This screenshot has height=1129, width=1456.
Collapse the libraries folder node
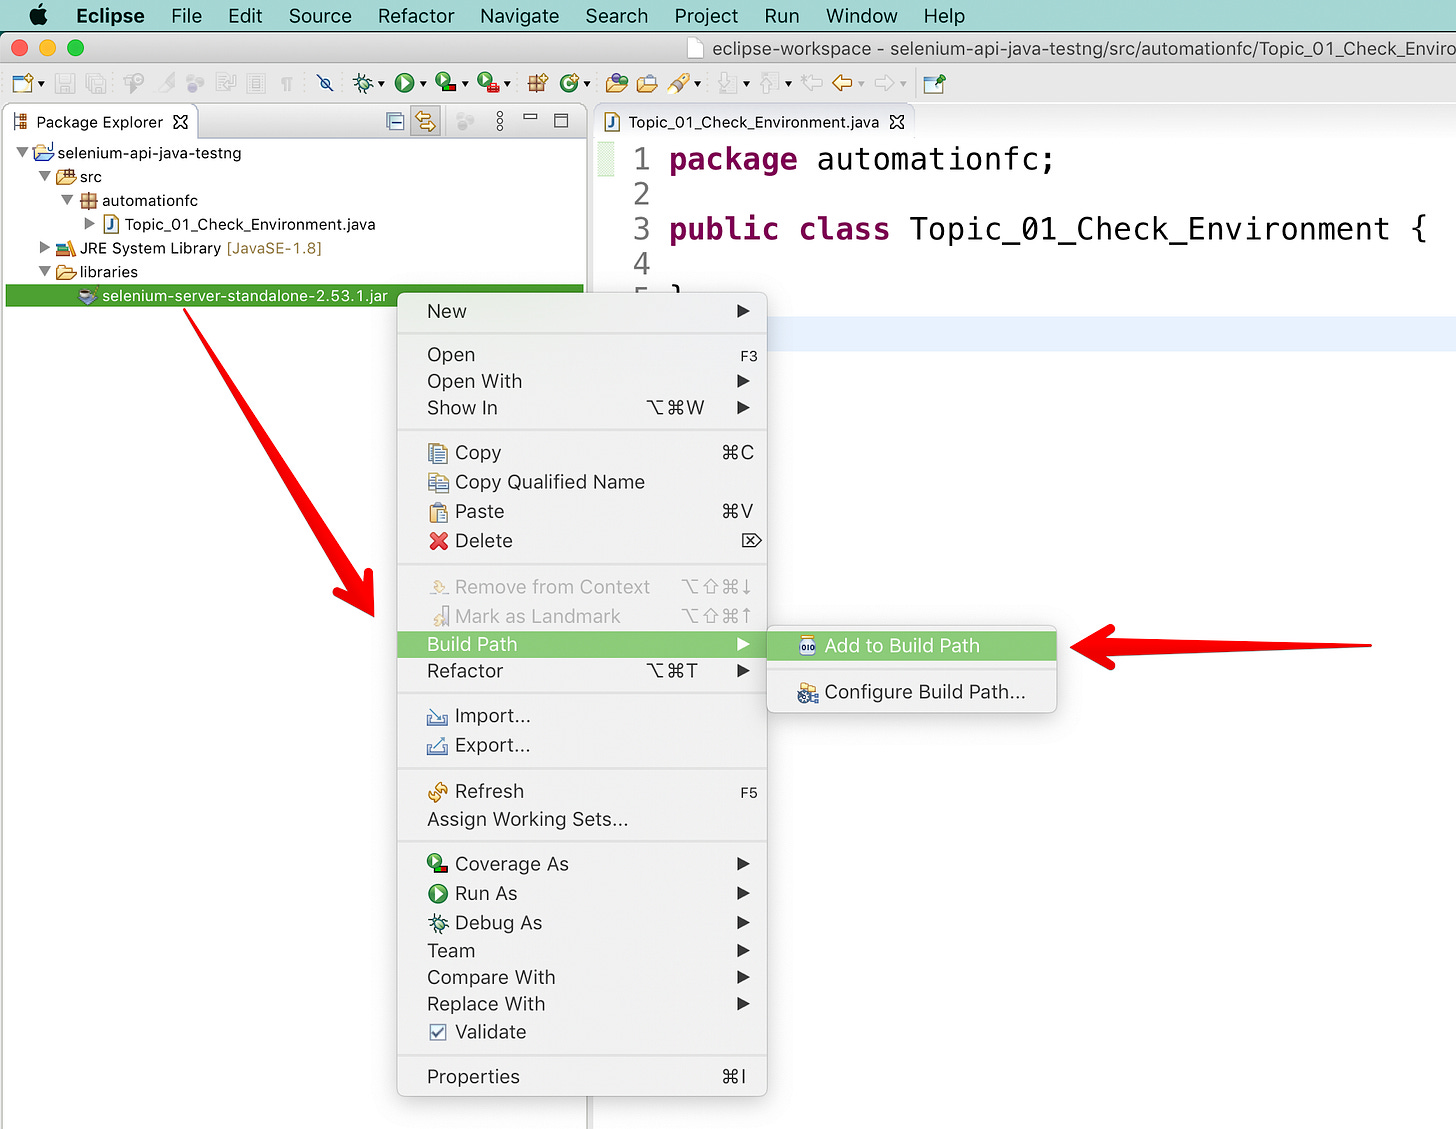pos(45,271)
